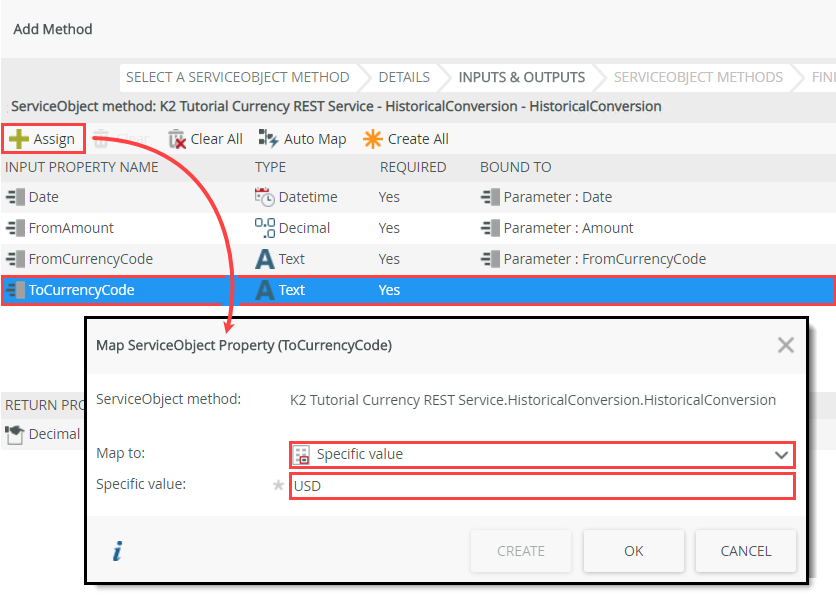Open the Map to dropdown
Viewport: 836px width, 597px height.
point(541,454)
